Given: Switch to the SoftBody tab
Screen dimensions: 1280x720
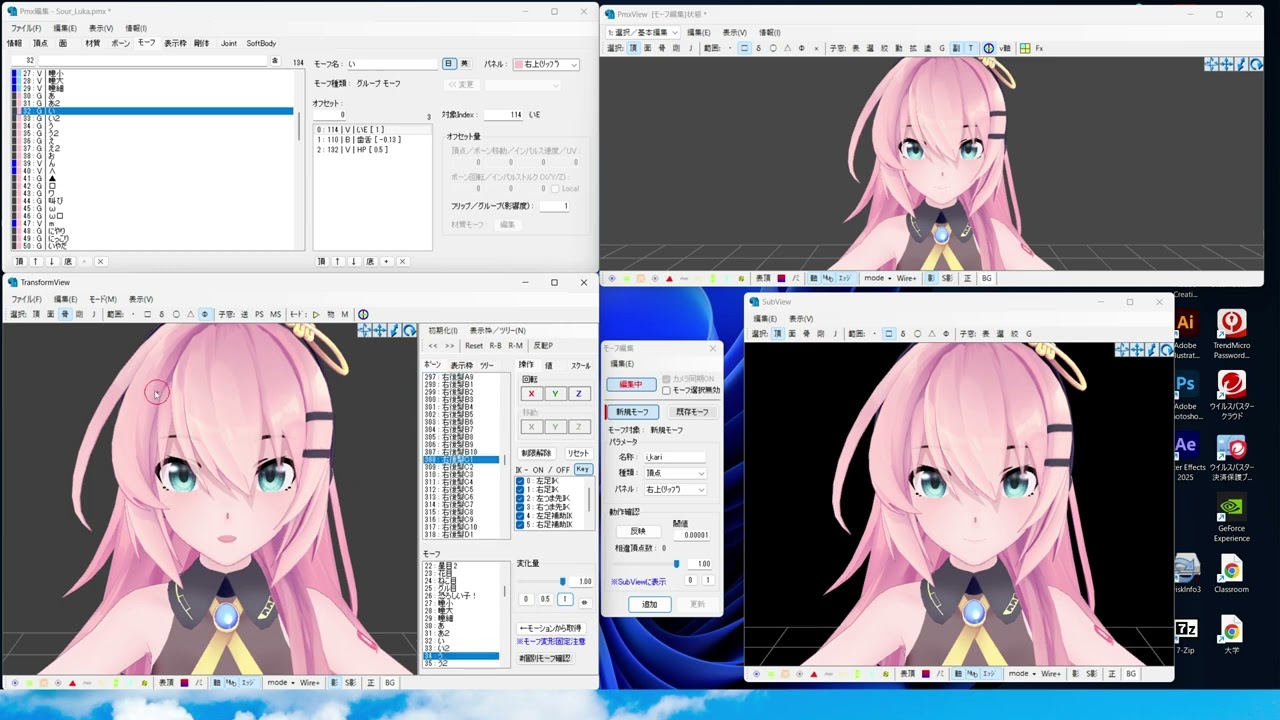Looking at the screenshot, I should coord(261,43).
